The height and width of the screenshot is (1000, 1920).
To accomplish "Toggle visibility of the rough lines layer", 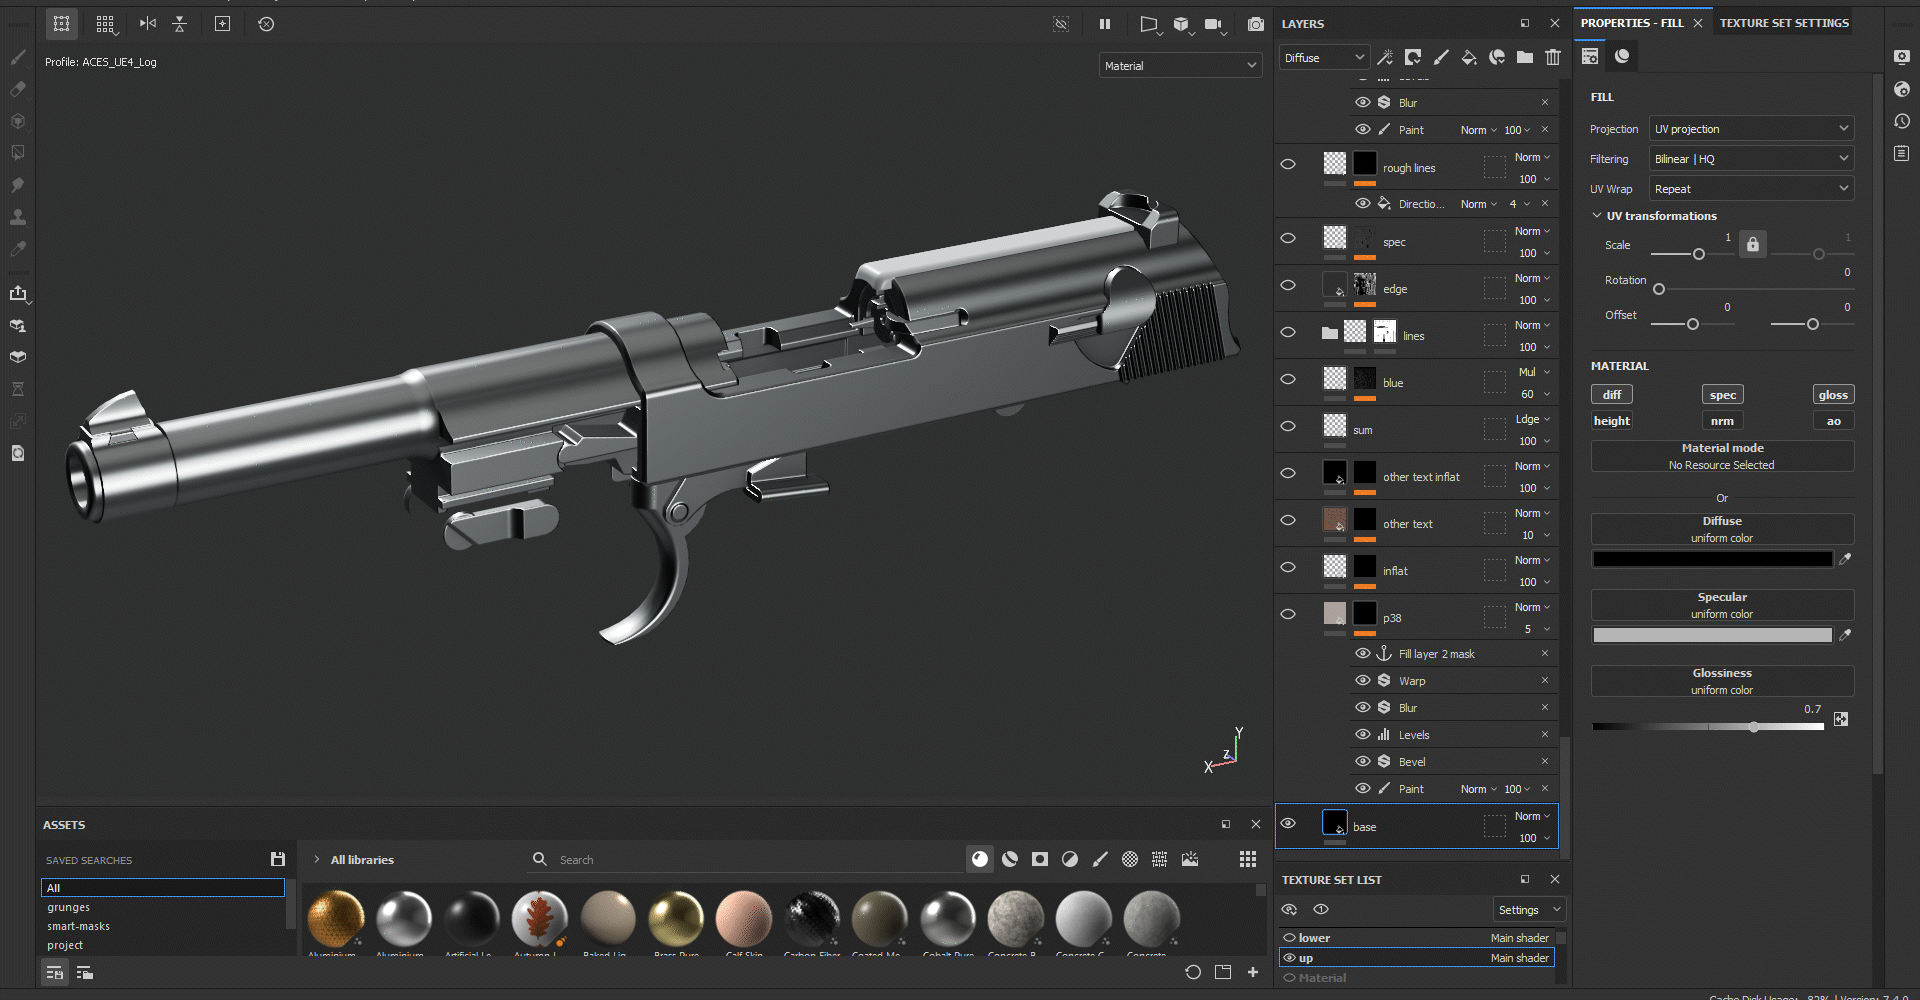I will coord(1288,164).
